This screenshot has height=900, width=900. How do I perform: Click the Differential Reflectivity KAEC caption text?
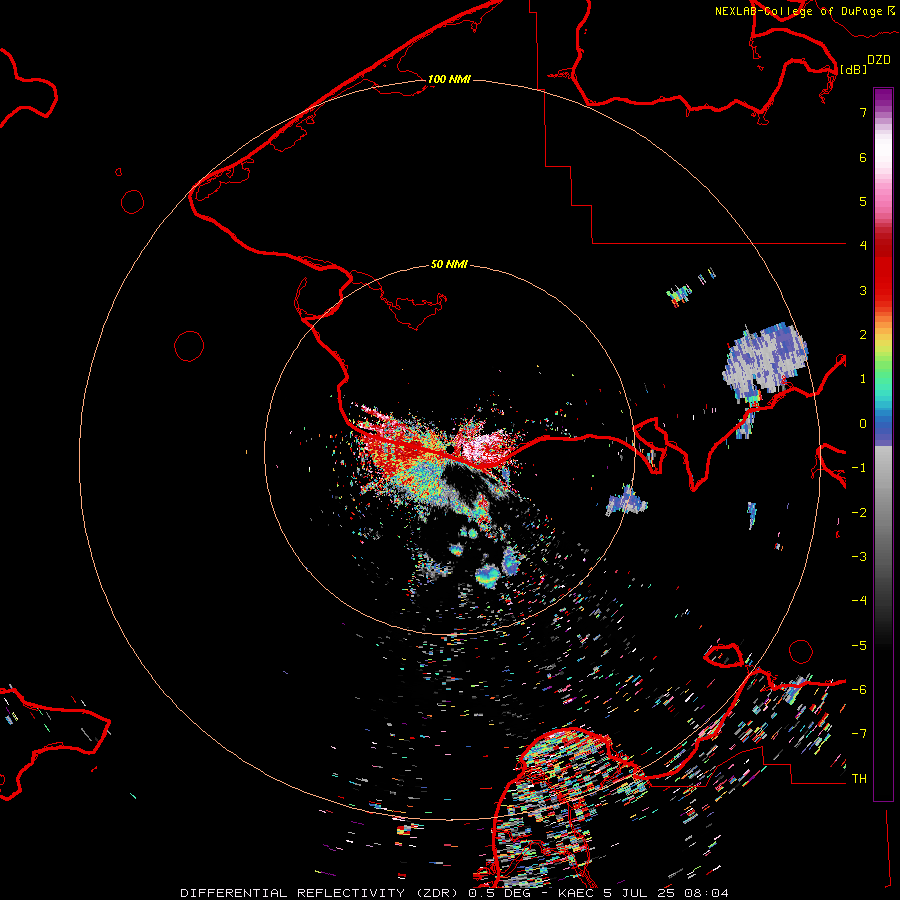[x=455, y=893]
